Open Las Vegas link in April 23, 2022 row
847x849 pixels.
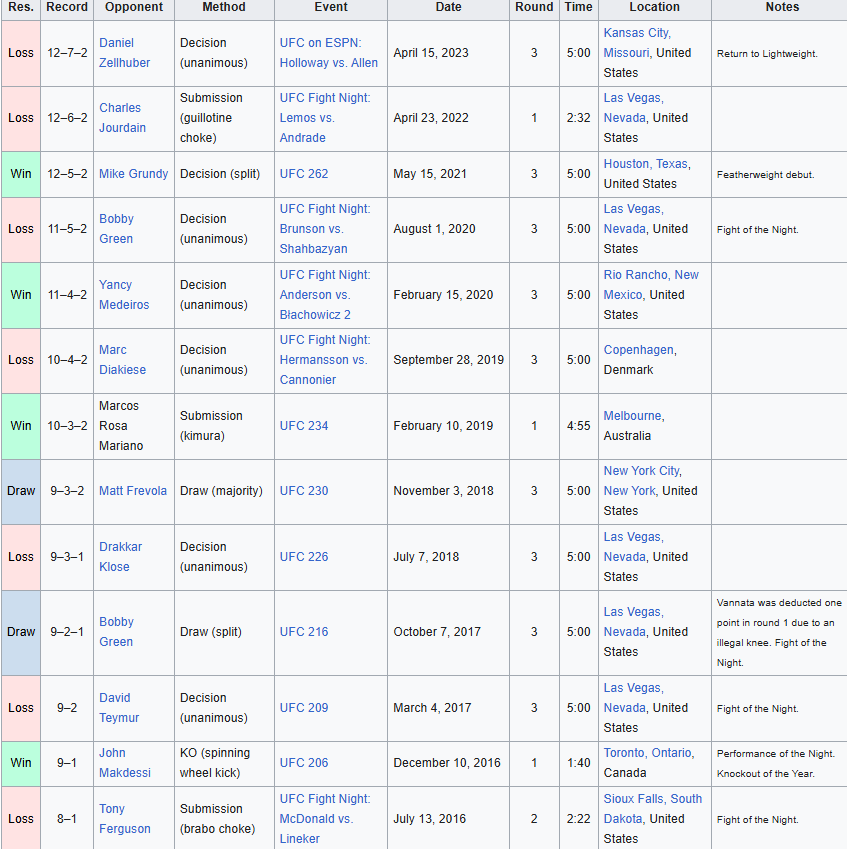pos(632,98)
